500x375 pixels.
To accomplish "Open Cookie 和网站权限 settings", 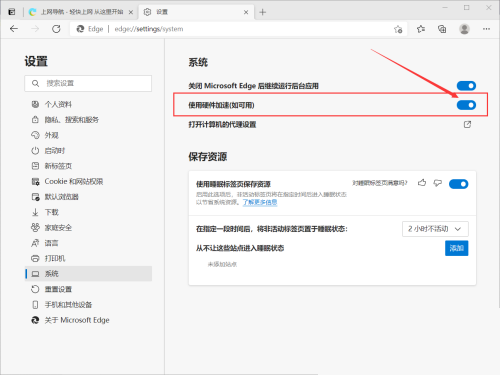I will click(88, 181).
